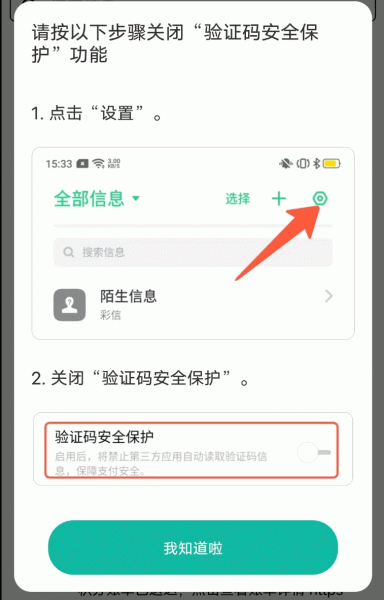Click the 搜索信息 search field
The image size is (384, 600).
pos(193,252)
